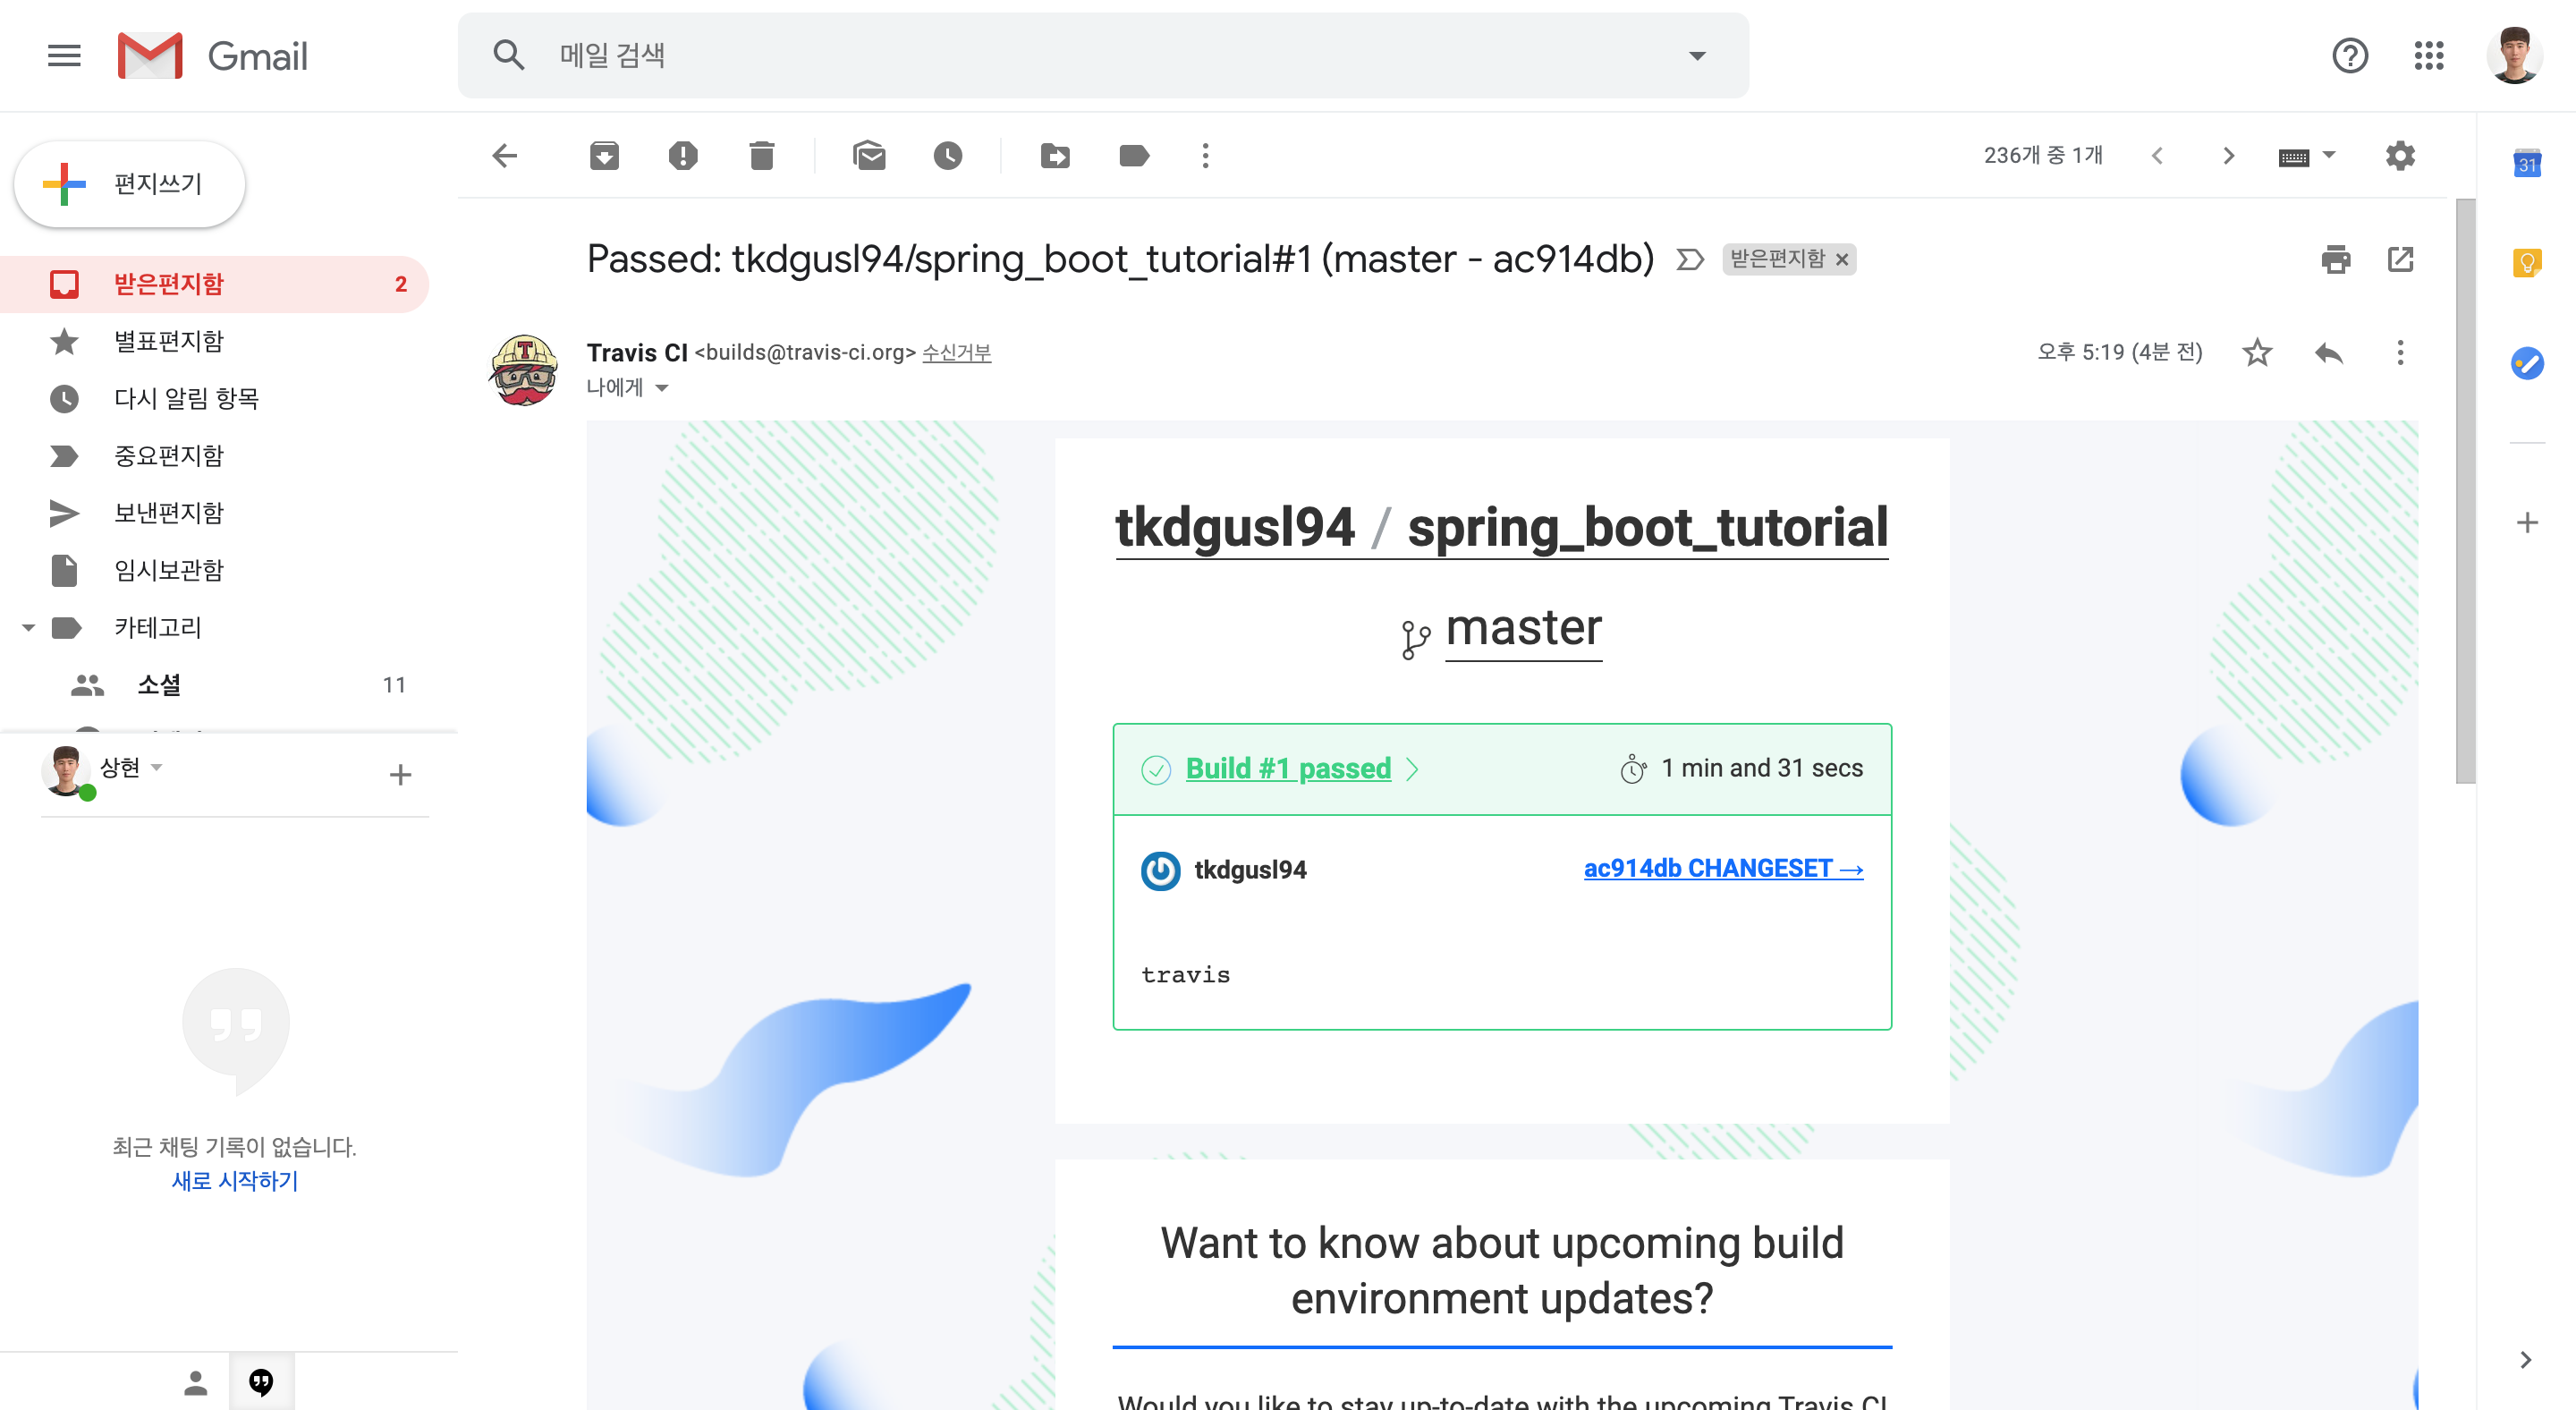Mark as unread with the envelope icon

pyautogui.click(x=869, y=155)
